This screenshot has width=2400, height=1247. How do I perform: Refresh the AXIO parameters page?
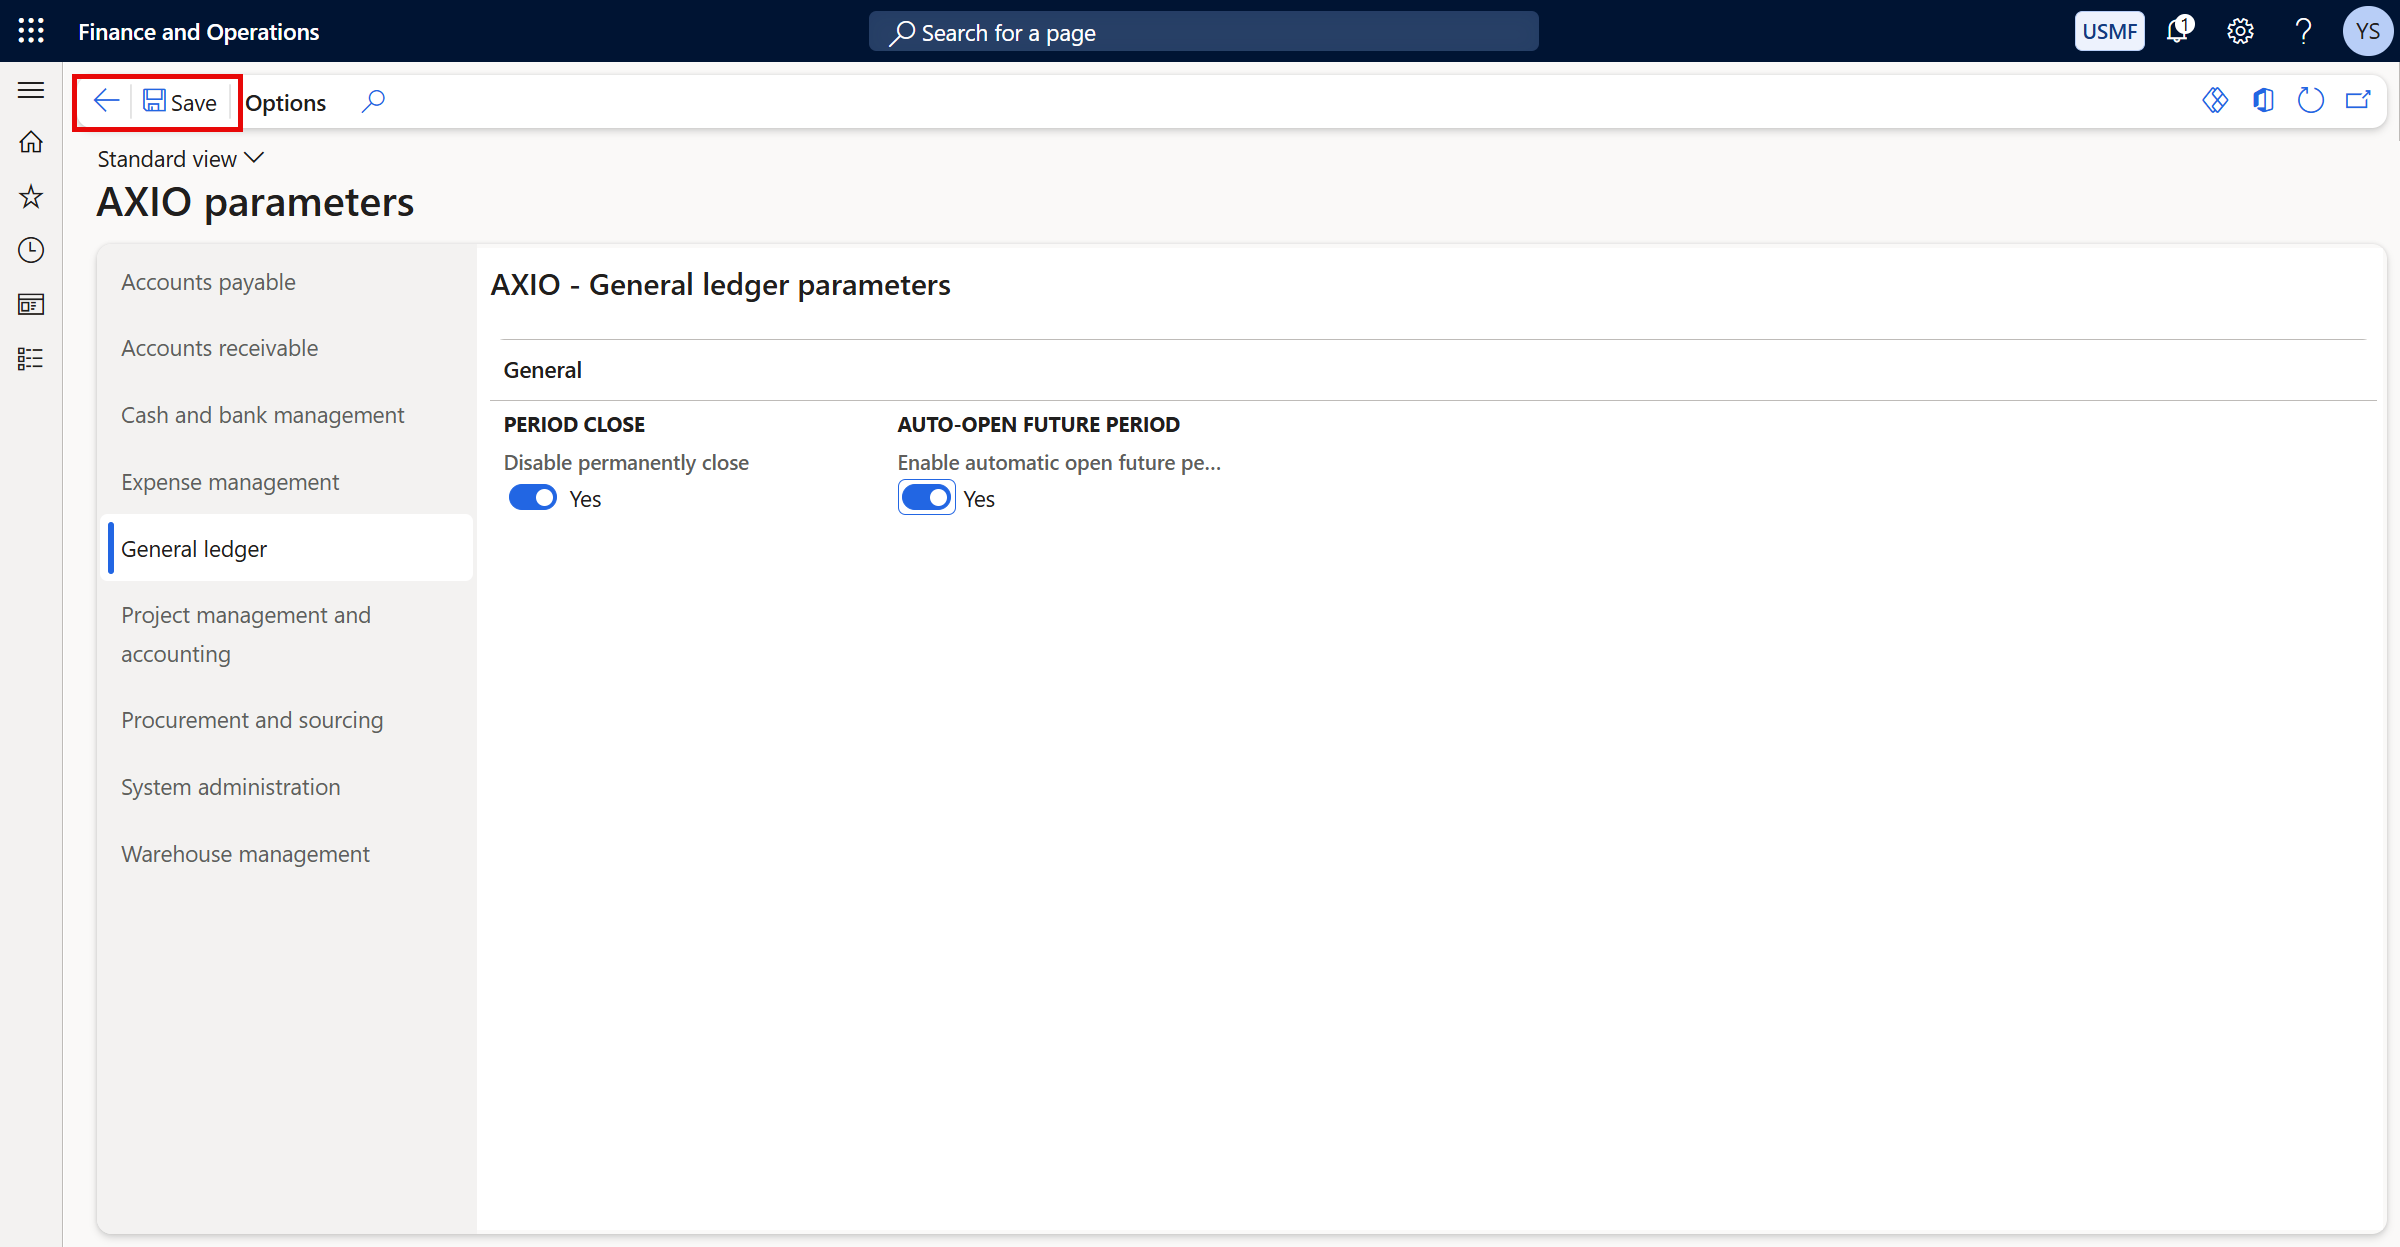2311,100
